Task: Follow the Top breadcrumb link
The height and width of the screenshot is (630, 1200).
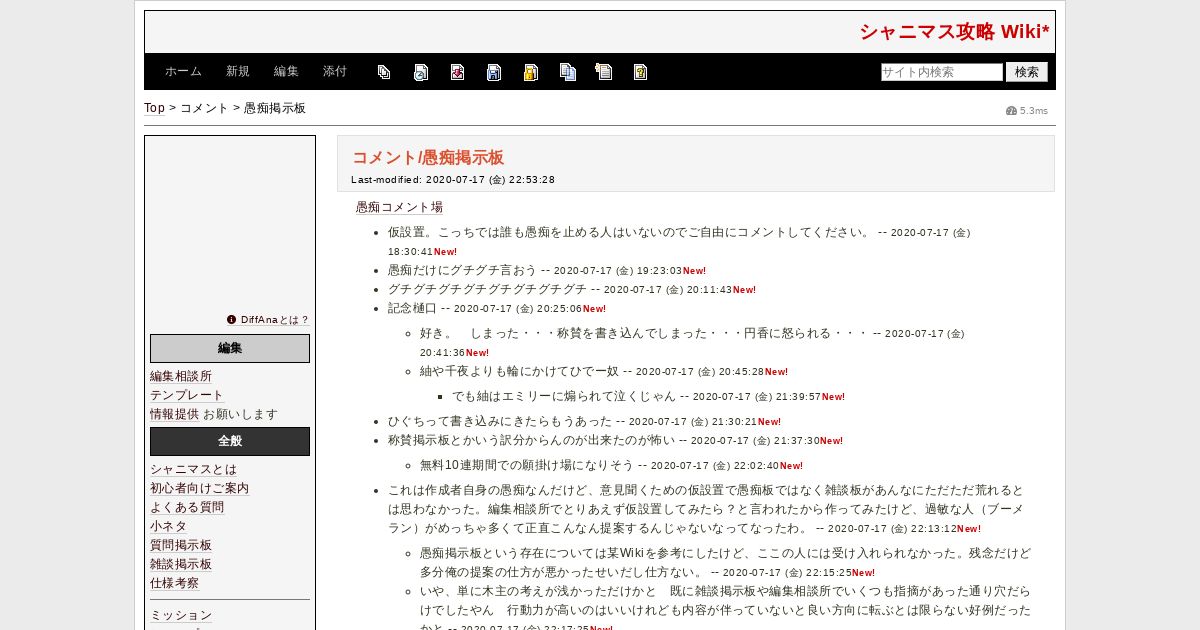Action: point(154,108)
